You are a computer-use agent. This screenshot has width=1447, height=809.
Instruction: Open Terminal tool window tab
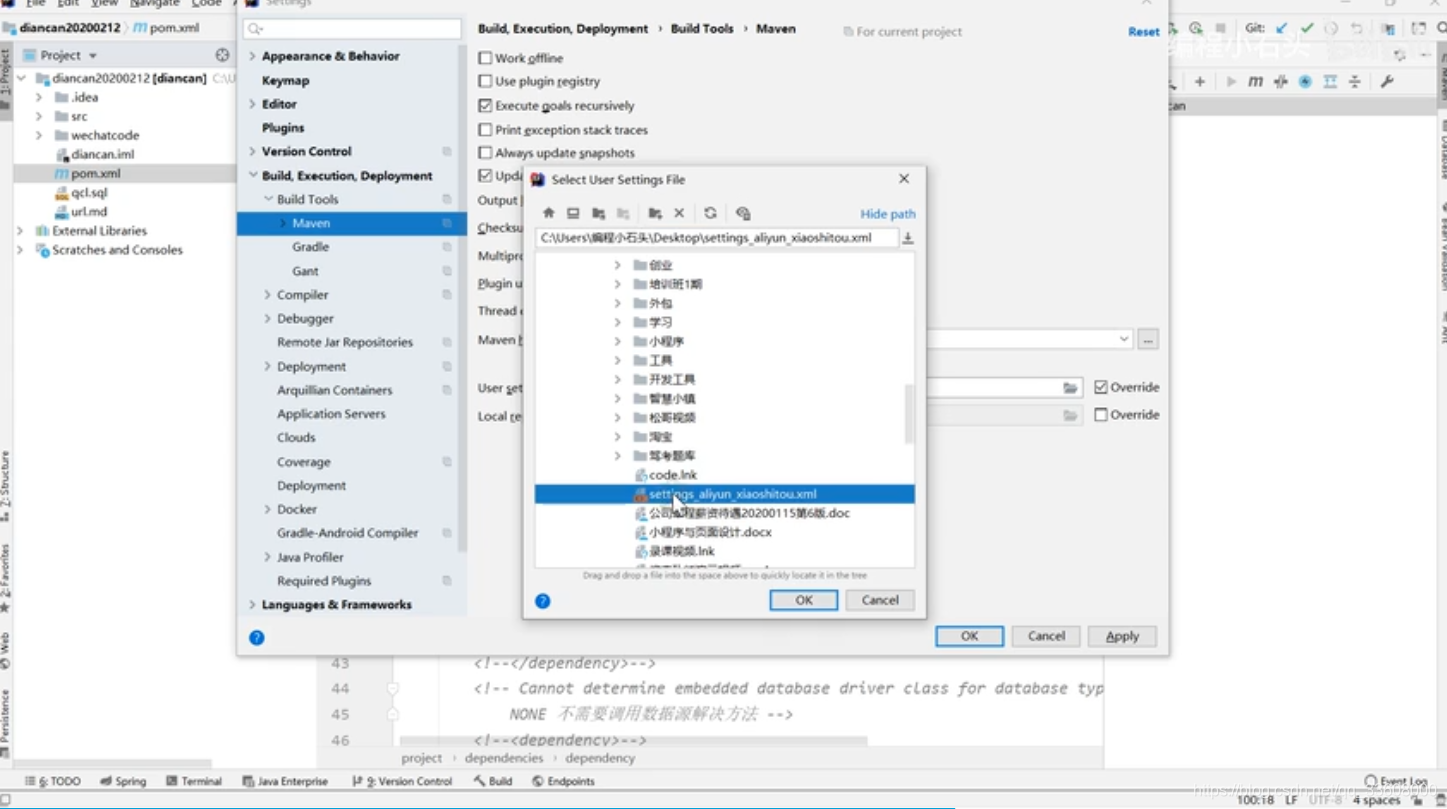click(194, 781)
